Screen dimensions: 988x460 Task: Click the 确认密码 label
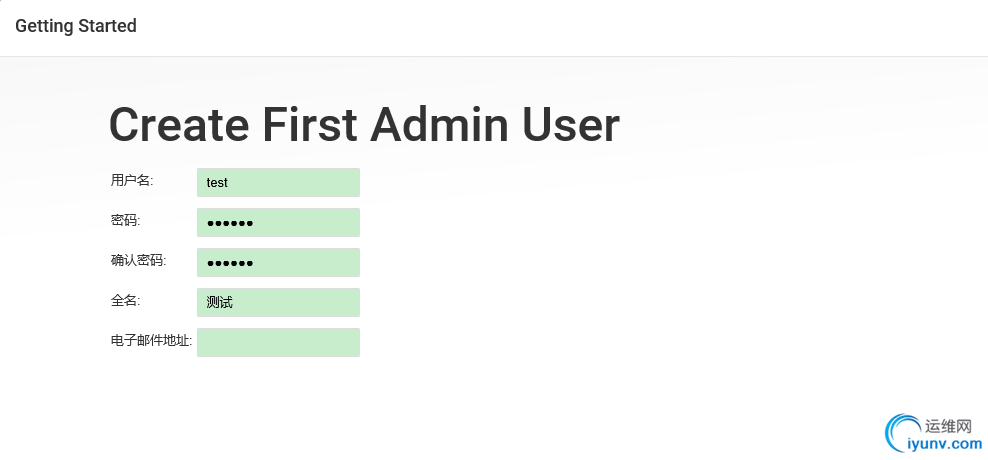[x=139, y=260]
